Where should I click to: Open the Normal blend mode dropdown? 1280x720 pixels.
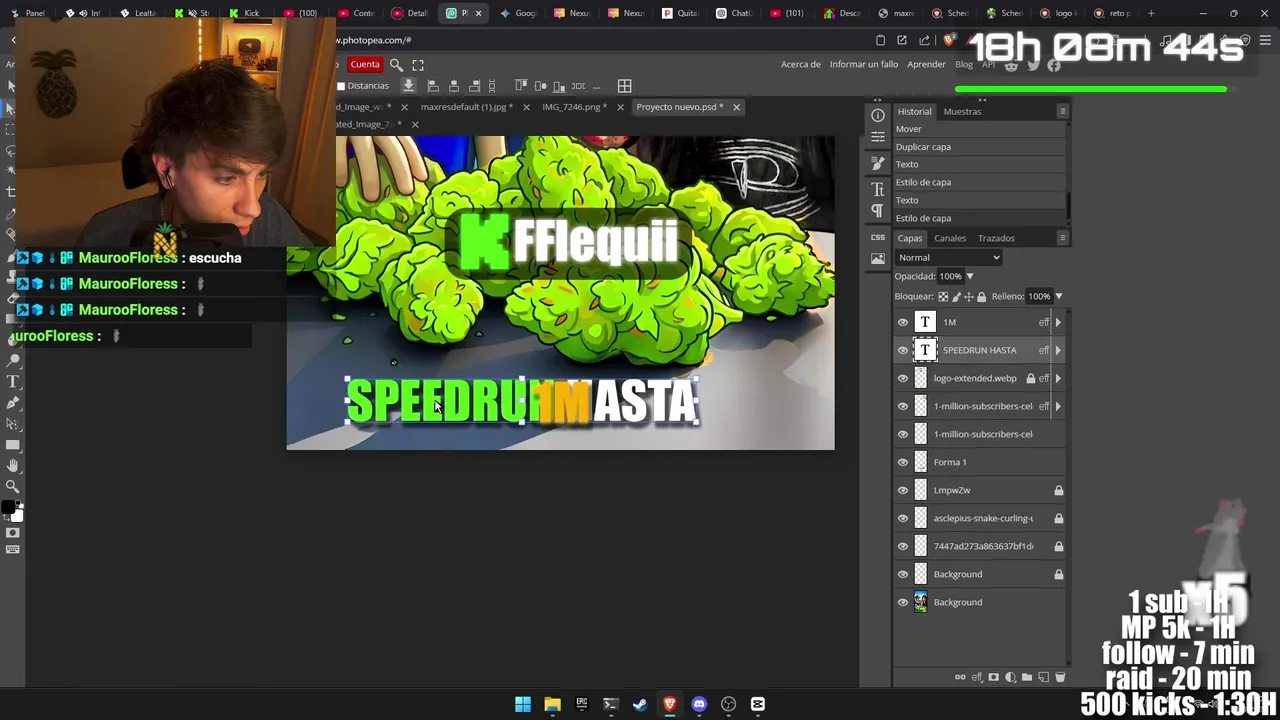click(948, 257)
